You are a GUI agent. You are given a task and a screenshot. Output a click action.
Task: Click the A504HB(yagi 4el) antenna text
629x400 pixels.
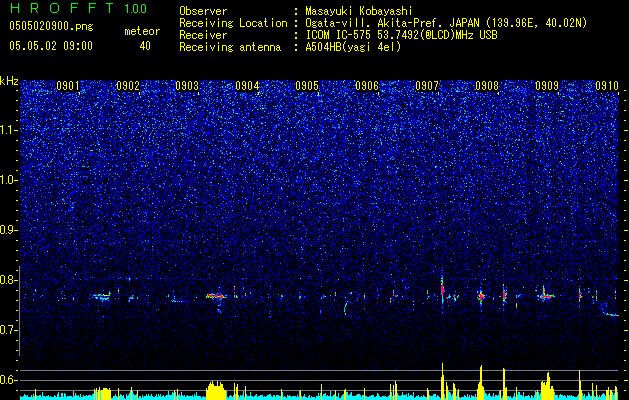353,47
